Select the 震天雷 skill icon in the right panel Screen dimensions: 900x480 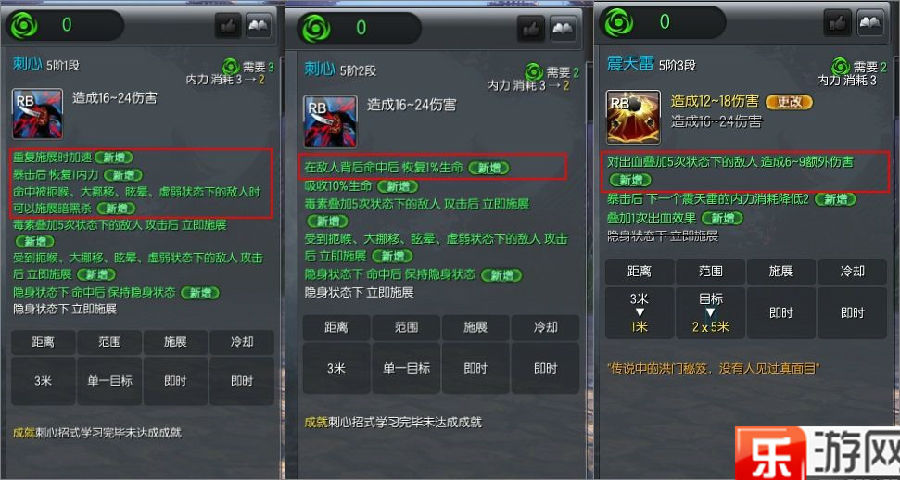pos(633,117)
